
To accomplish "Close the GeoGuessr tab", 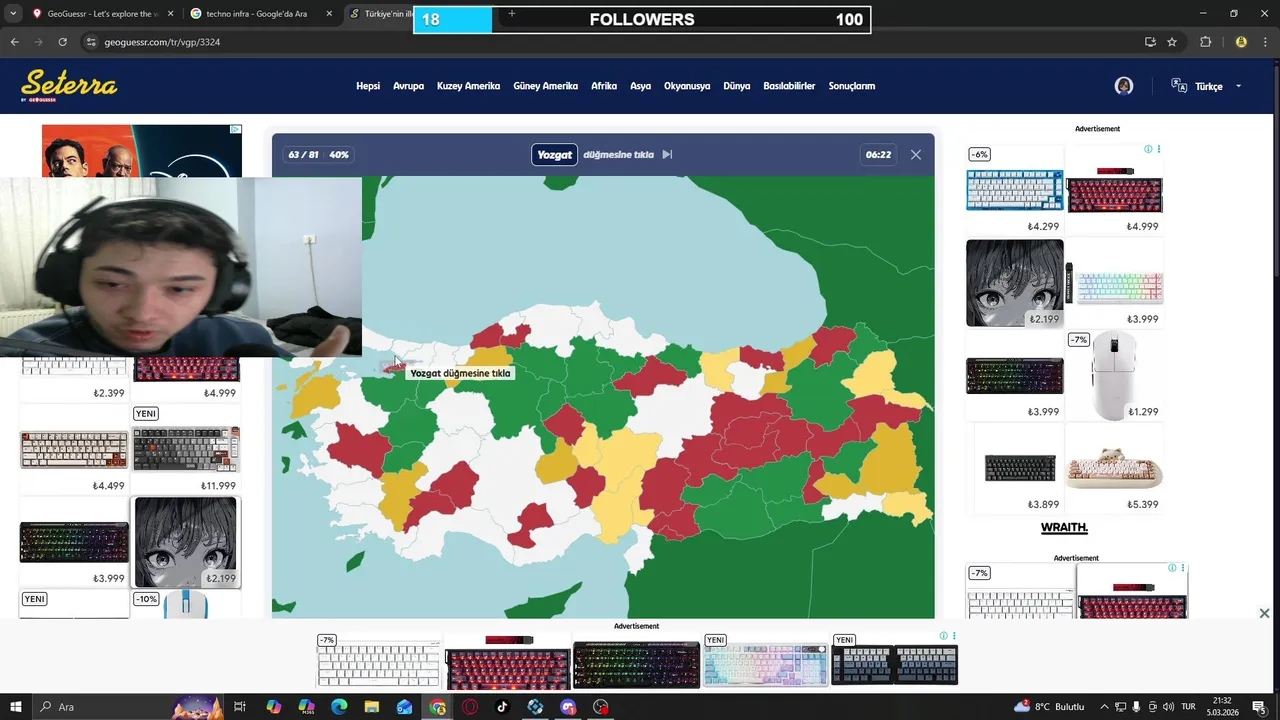I will click(x=170, y=14).
